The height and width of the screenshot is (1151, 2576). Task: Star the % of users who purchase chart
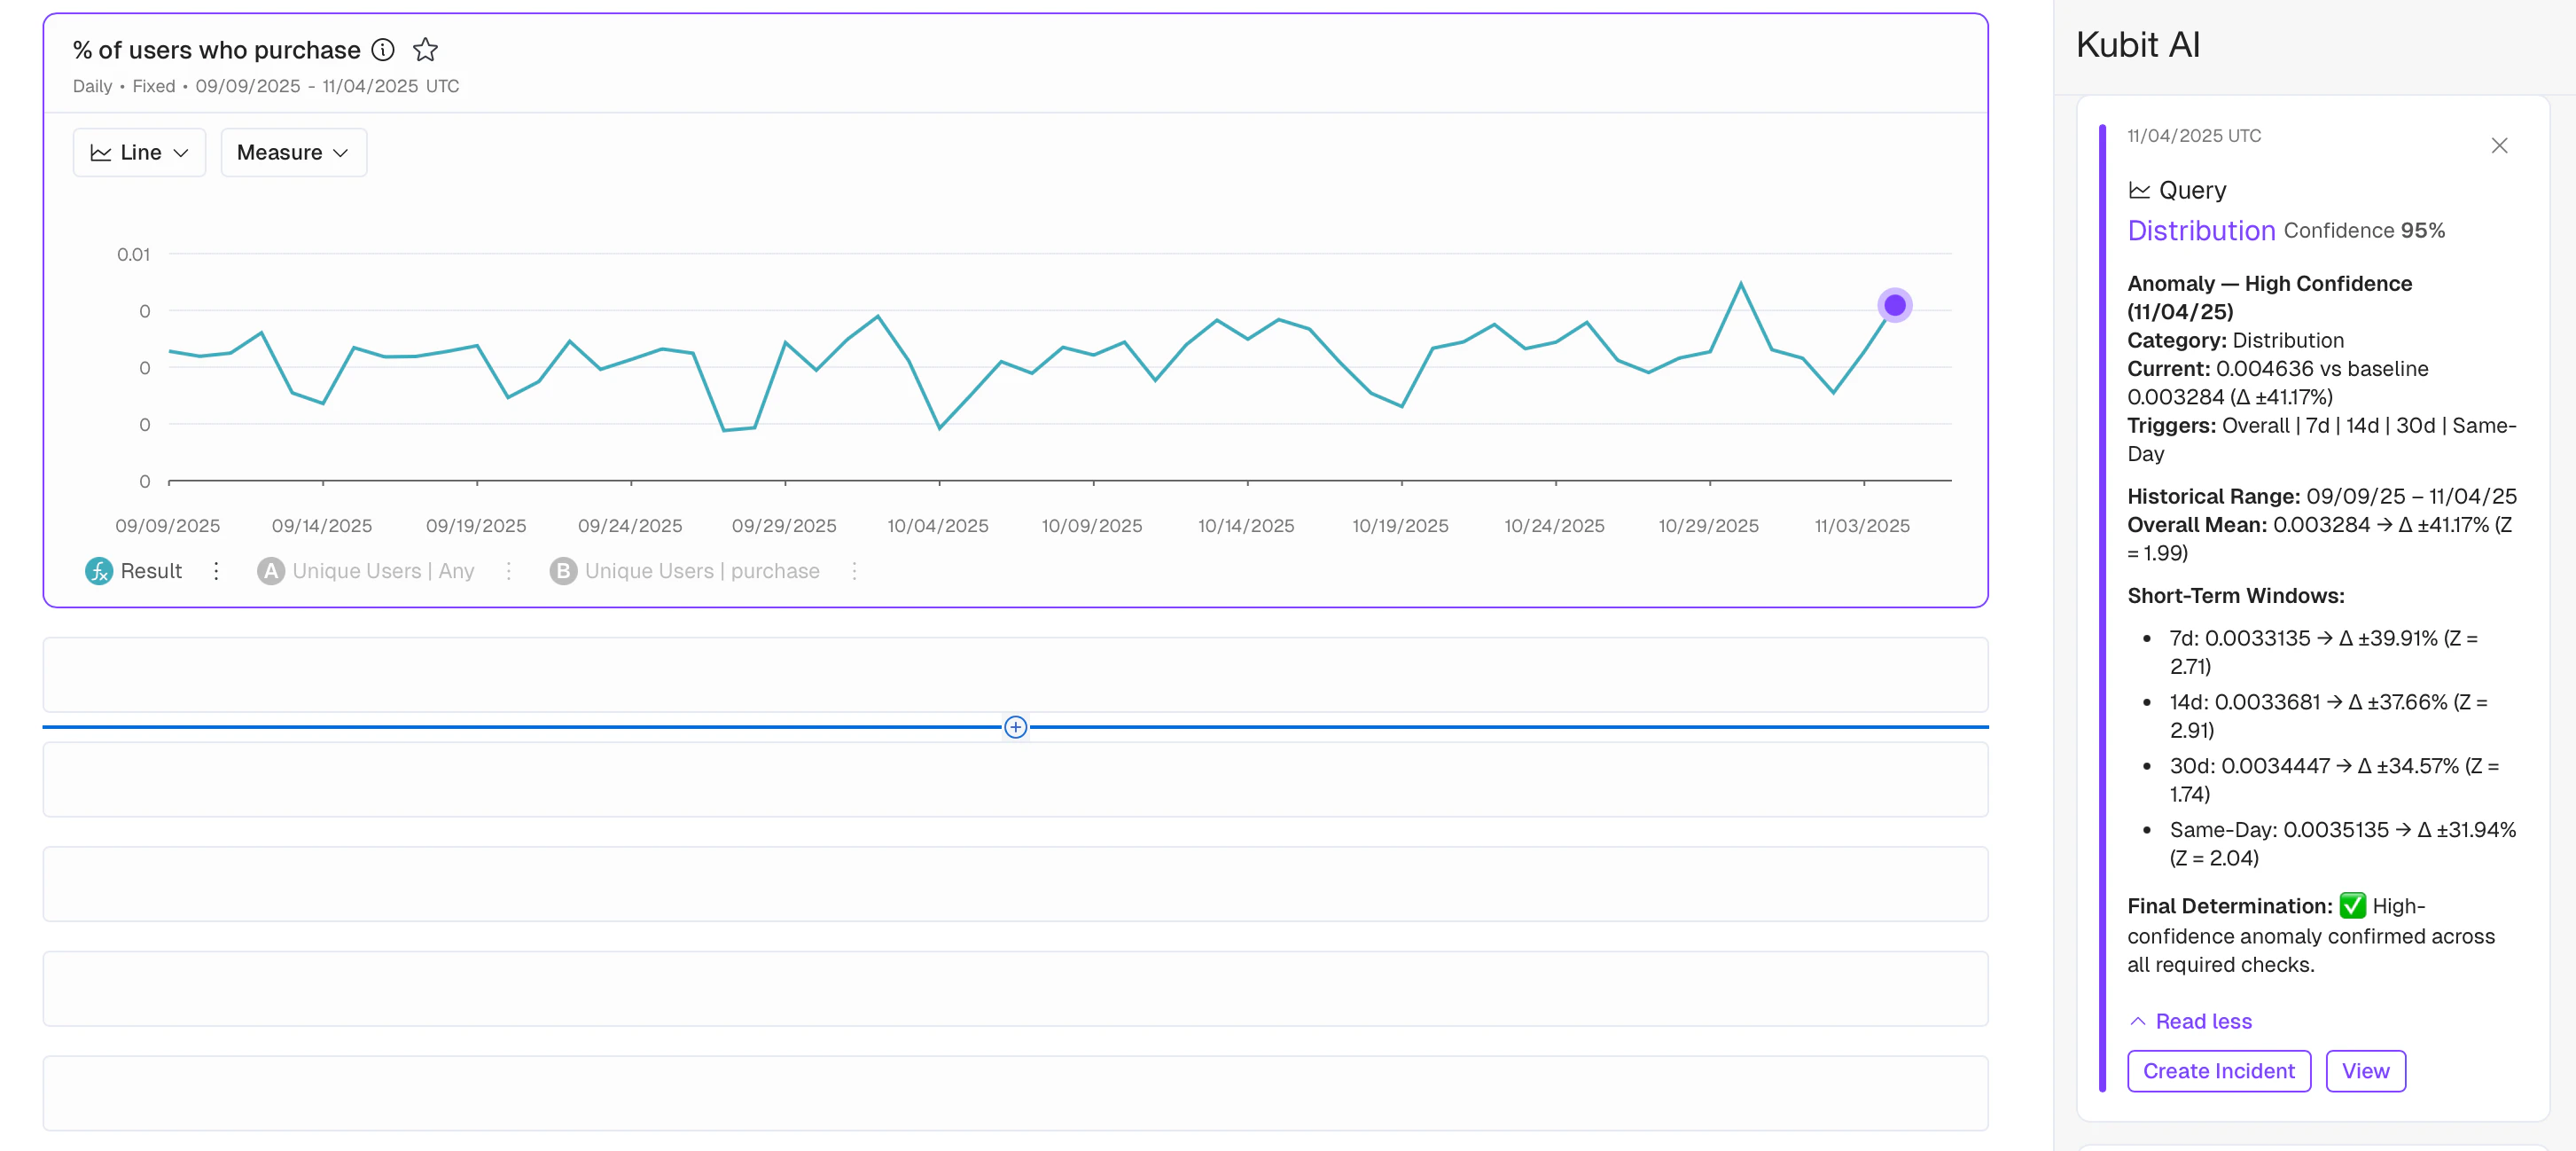click(426, 49)
